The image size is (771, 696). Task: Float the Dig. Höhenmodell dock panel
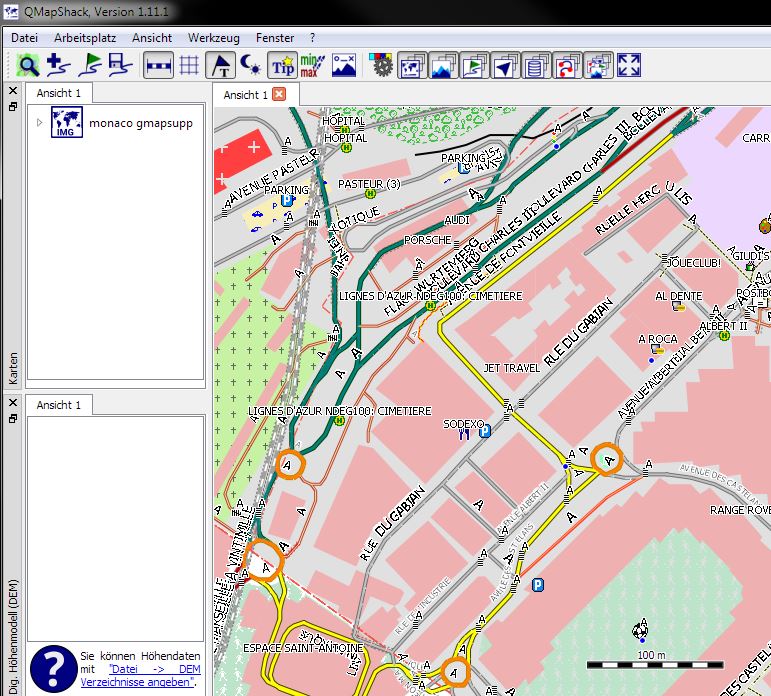pyautogui.click(x=13, y=419)
